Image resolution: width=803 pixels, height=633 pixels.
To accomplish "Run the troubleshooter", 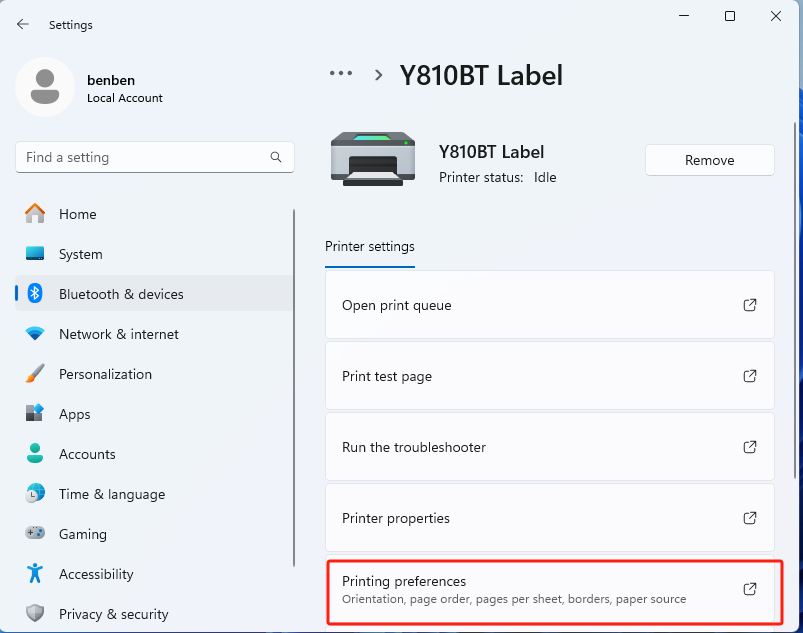I will coord(550,447).
